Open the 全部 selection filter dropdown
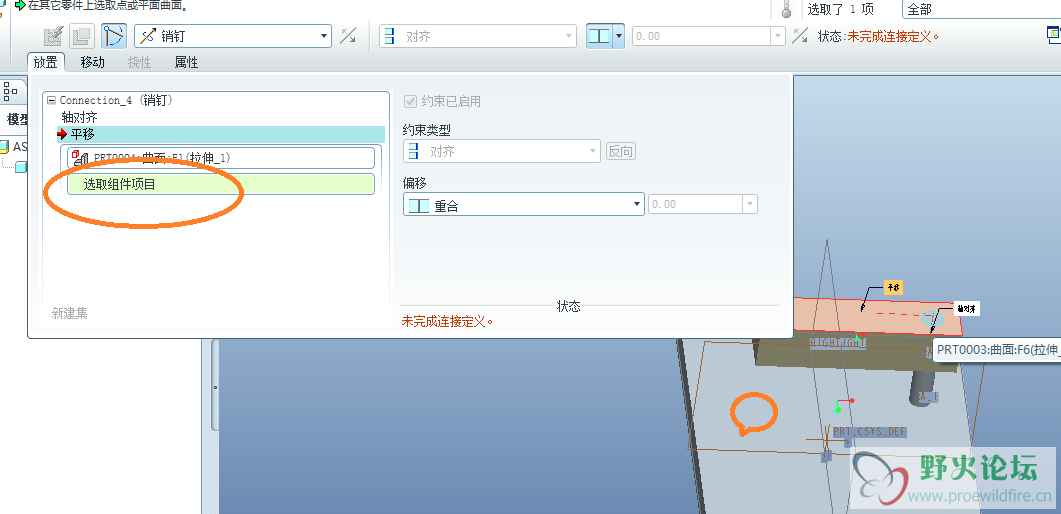The width and height of the screenshot is (1061, 514). pyautogui.click(x=981, y=9)
